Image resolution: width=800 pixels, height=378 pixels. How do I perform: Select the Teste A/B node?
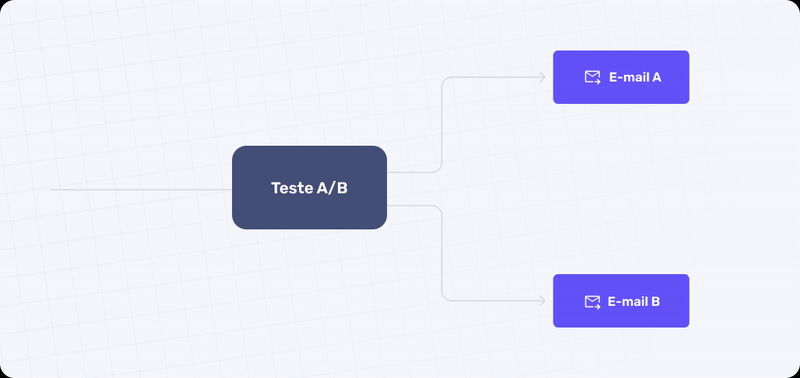pos(309,187)
